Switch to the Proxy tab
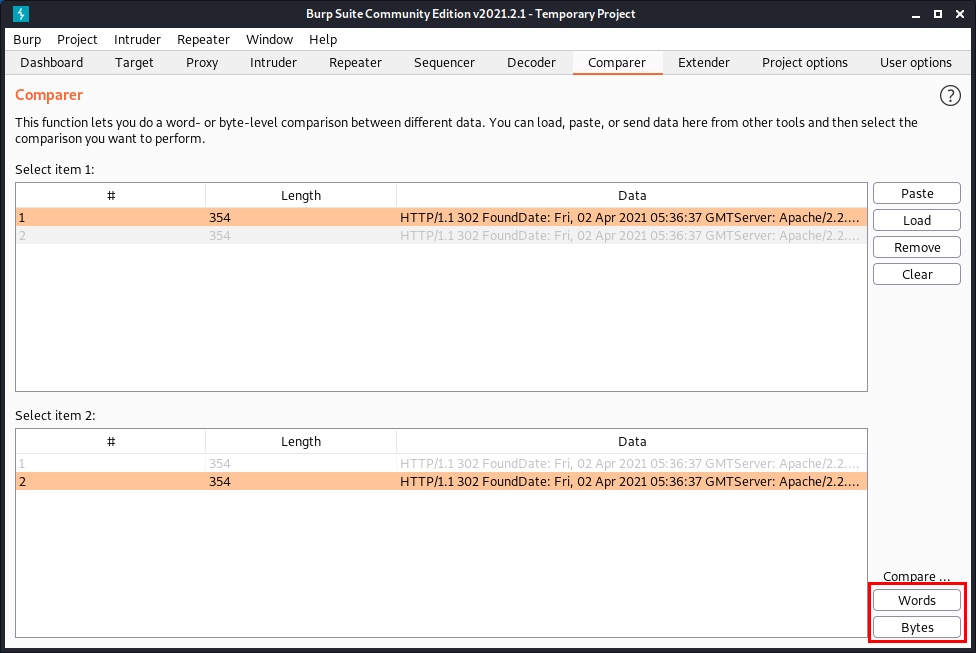Screen dimensions: 976x653 click(x=202, y=62)
